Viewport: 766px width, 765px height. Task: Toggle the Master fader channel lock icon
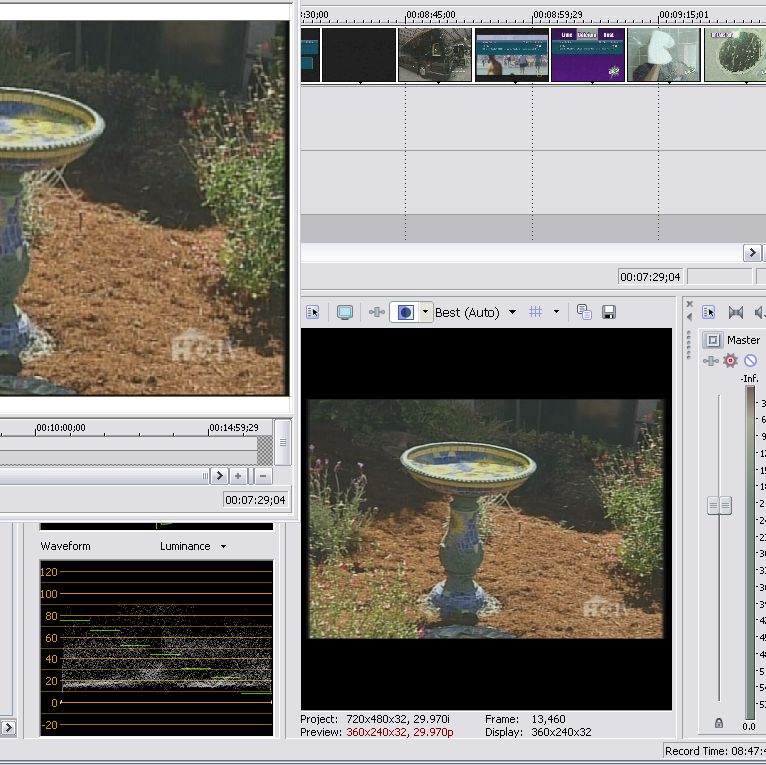pyautogui.click(x=719, y=723)
